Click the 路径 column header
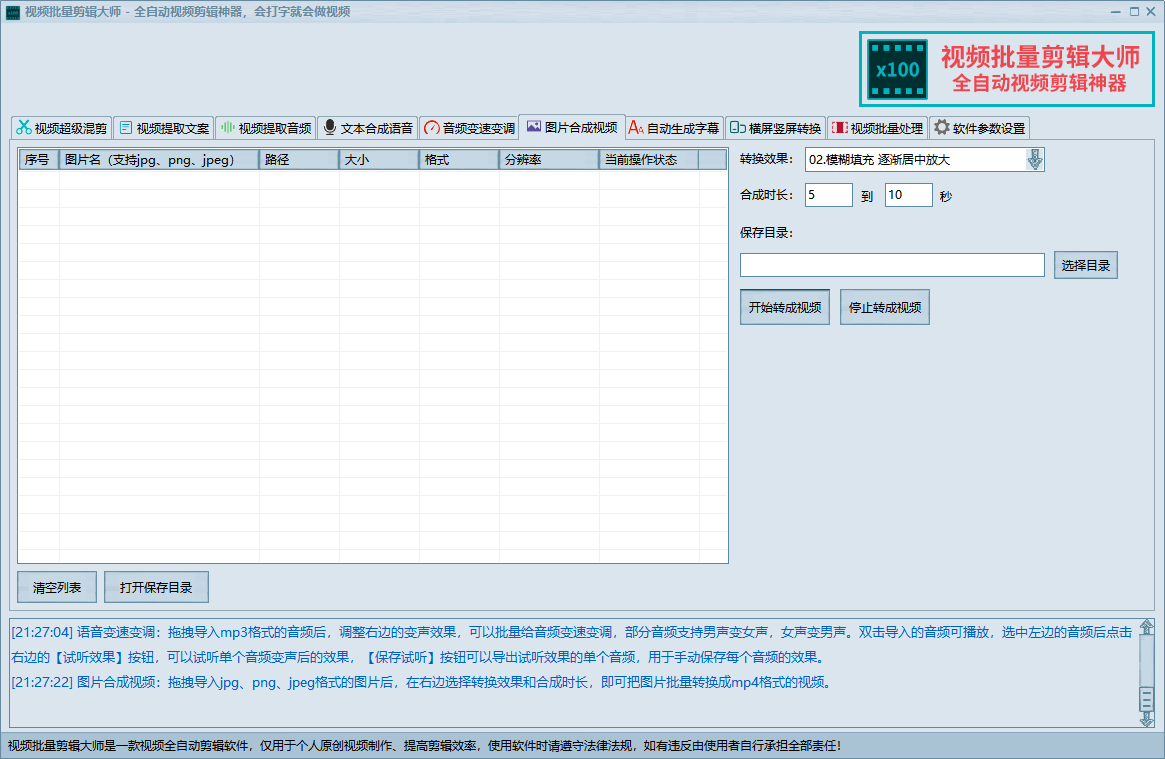The image size is (1165, 759). [299, 160]
